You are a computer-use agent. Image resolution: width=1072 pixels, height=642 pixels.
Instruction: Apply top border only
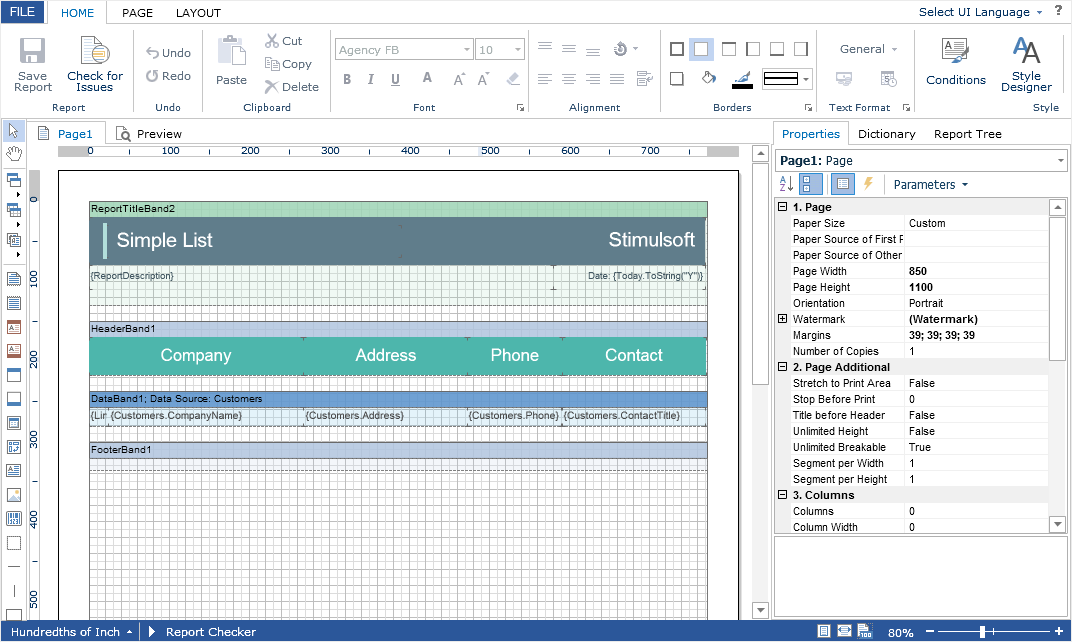pyautogui.click(x=729, y=49)
